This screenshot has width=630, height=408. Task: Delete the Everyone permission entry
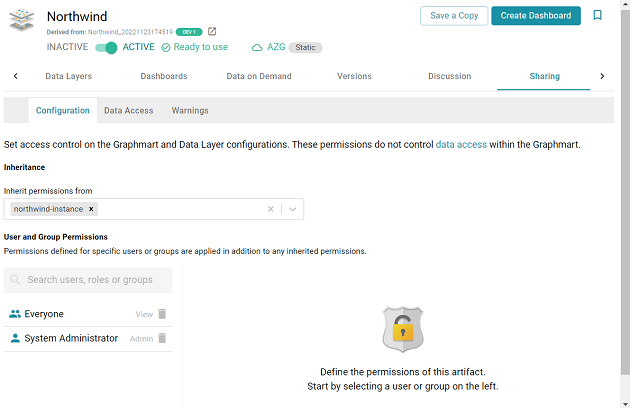tap(163, 314)
